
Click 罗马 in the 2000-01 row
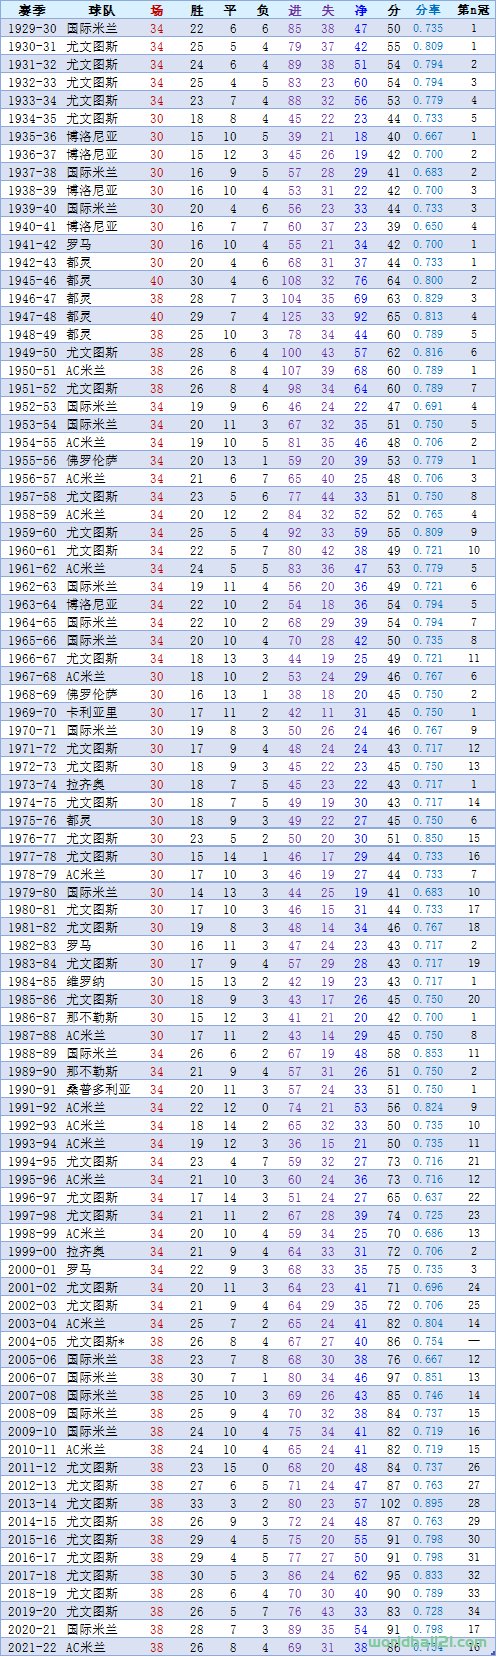(79, 1269)
